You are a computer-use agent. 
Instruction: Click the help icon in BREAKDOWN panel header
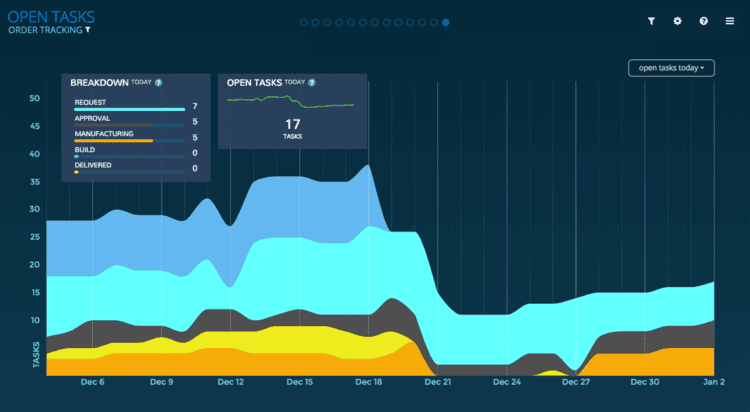pyautogui.click(x=158, y=83)
